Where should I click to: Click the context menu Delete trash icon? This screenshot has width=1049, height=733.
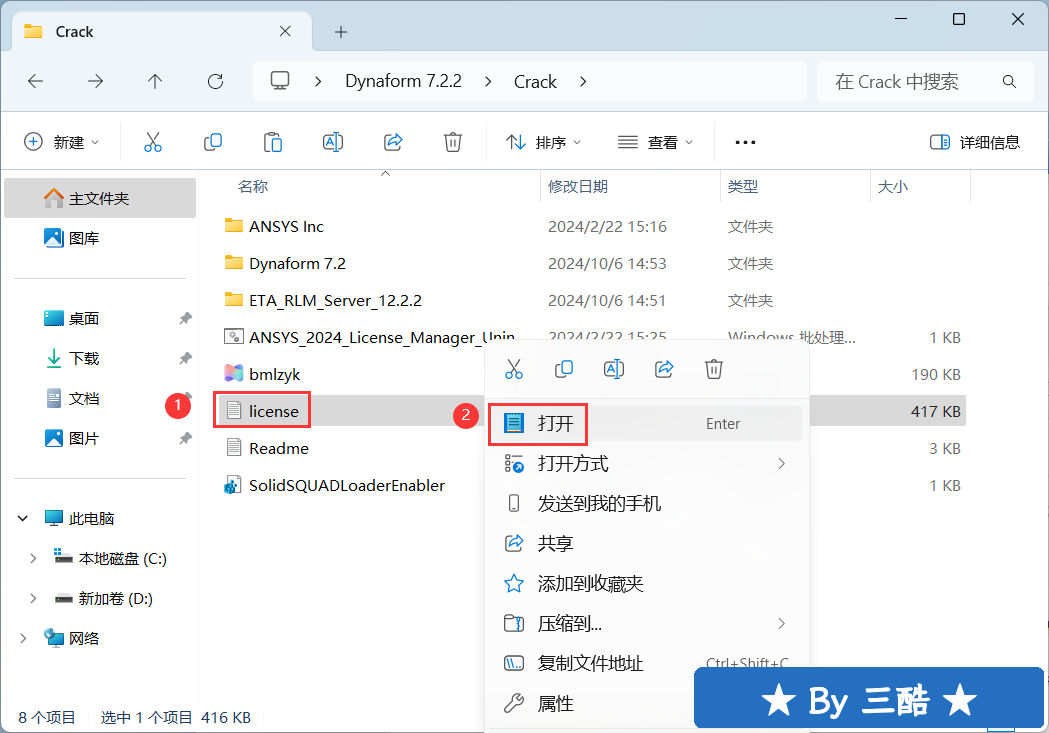click(x=714, y=369)
